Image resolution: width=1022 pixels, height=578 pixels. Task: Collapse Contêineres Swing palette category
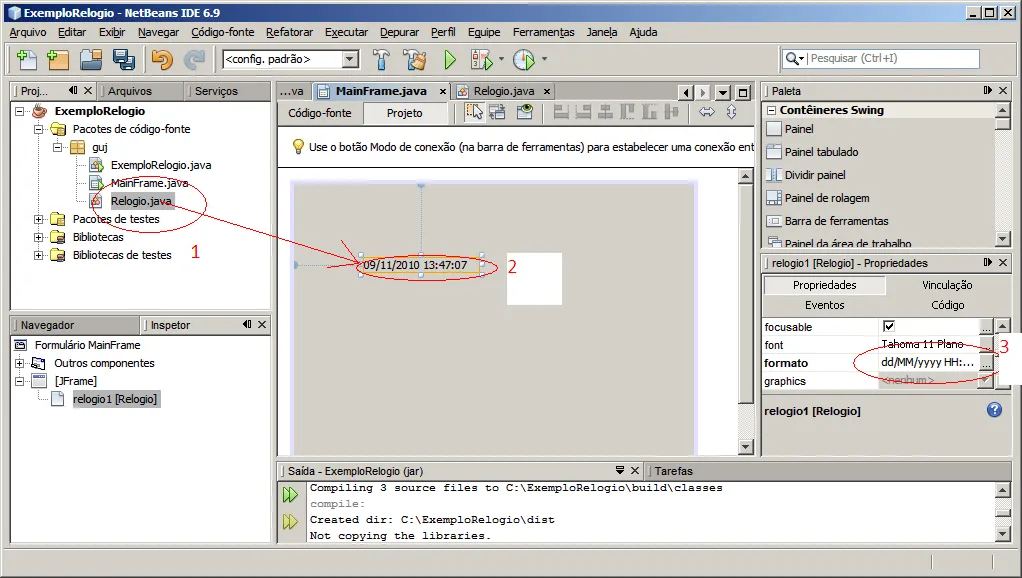point(772,110)
